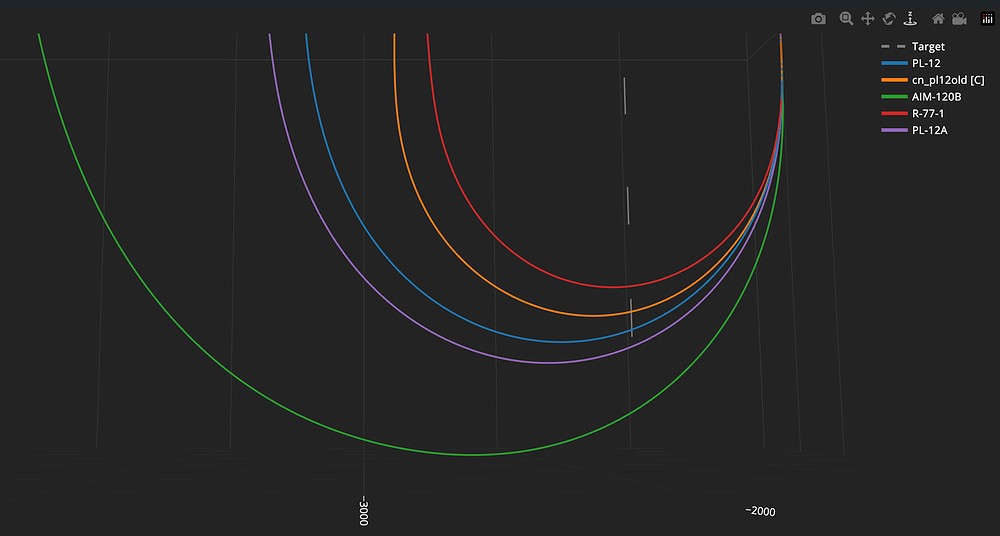Select the Zoom tool in modebar
The width and height of the screenshot is (1000, 536).
[846, 19]
